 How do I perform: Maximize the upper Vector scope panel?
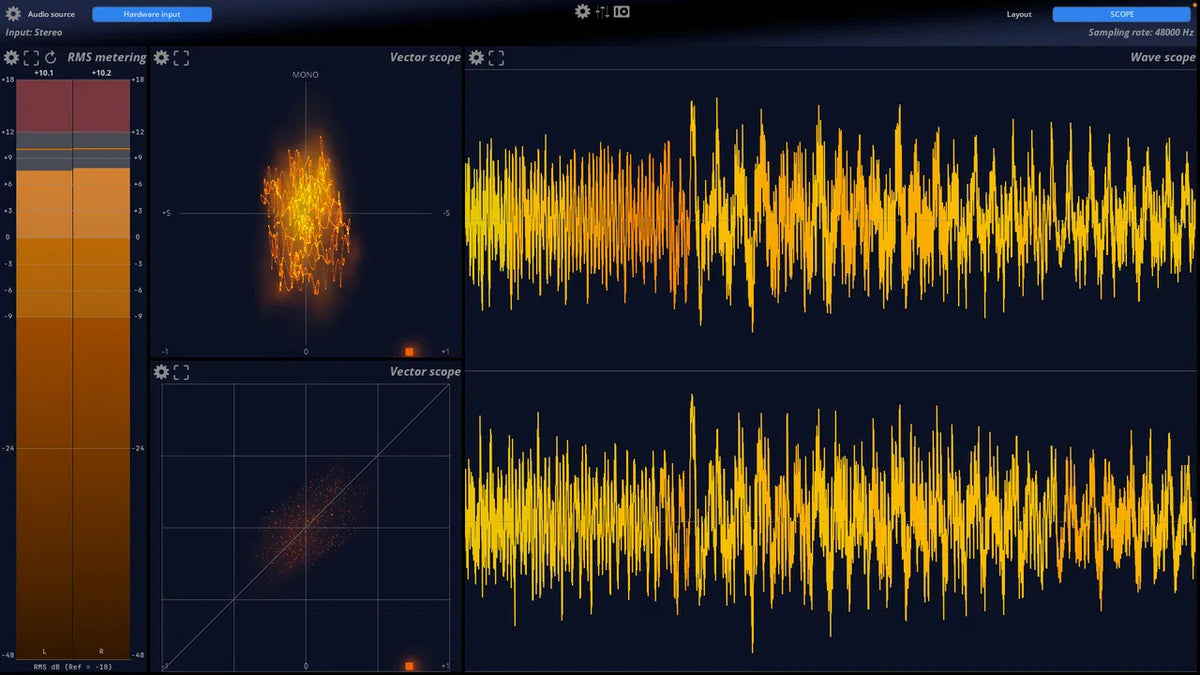181,58
